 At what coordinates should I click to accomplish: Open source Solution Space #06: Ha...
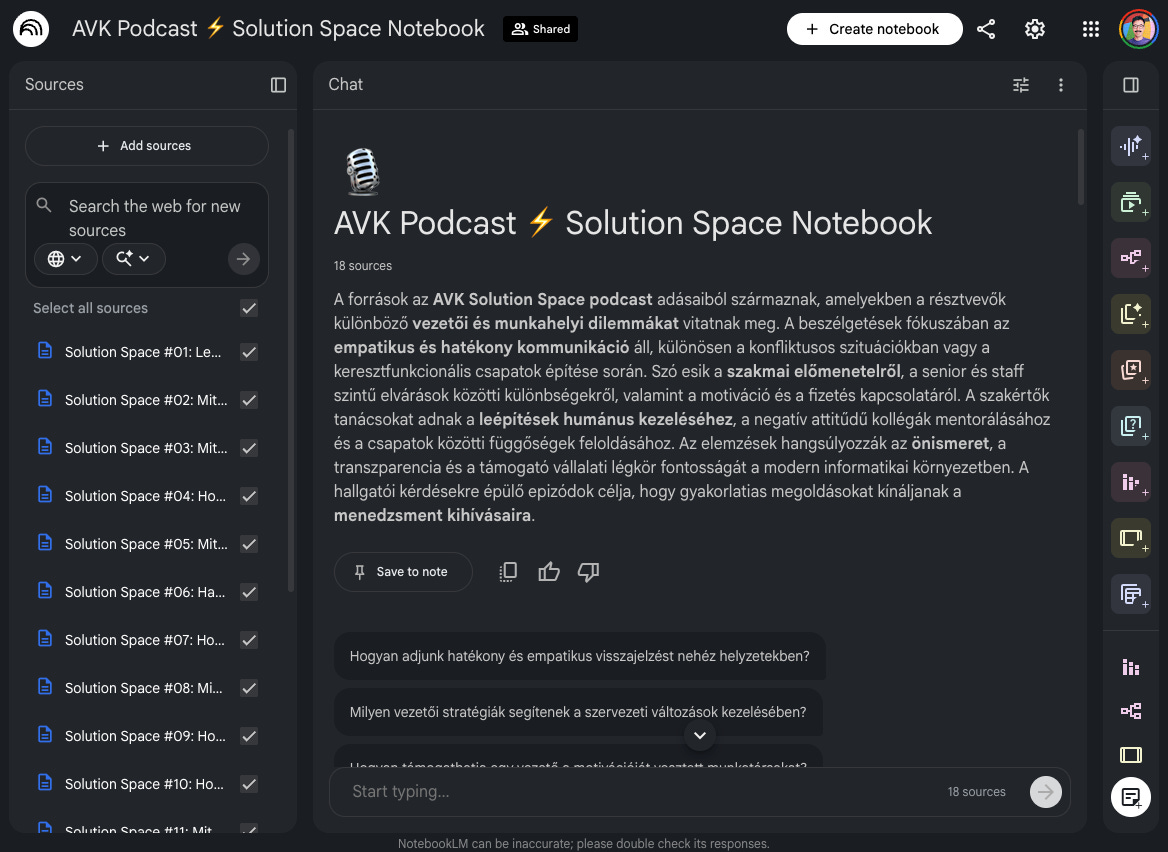coord(145,592)
